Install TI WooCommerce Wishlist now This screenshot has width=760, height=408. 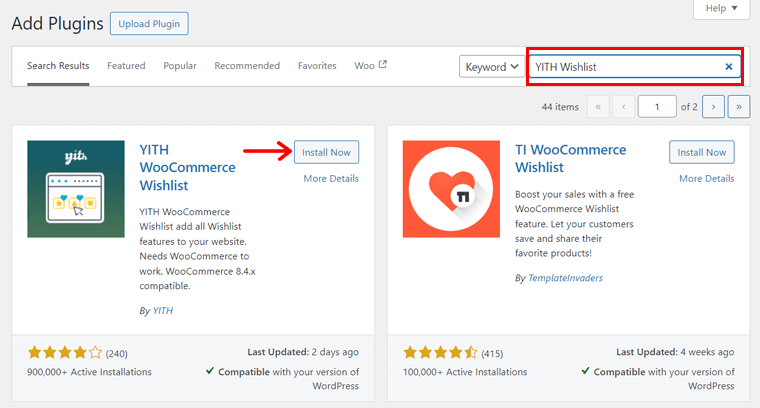(702, 152)
